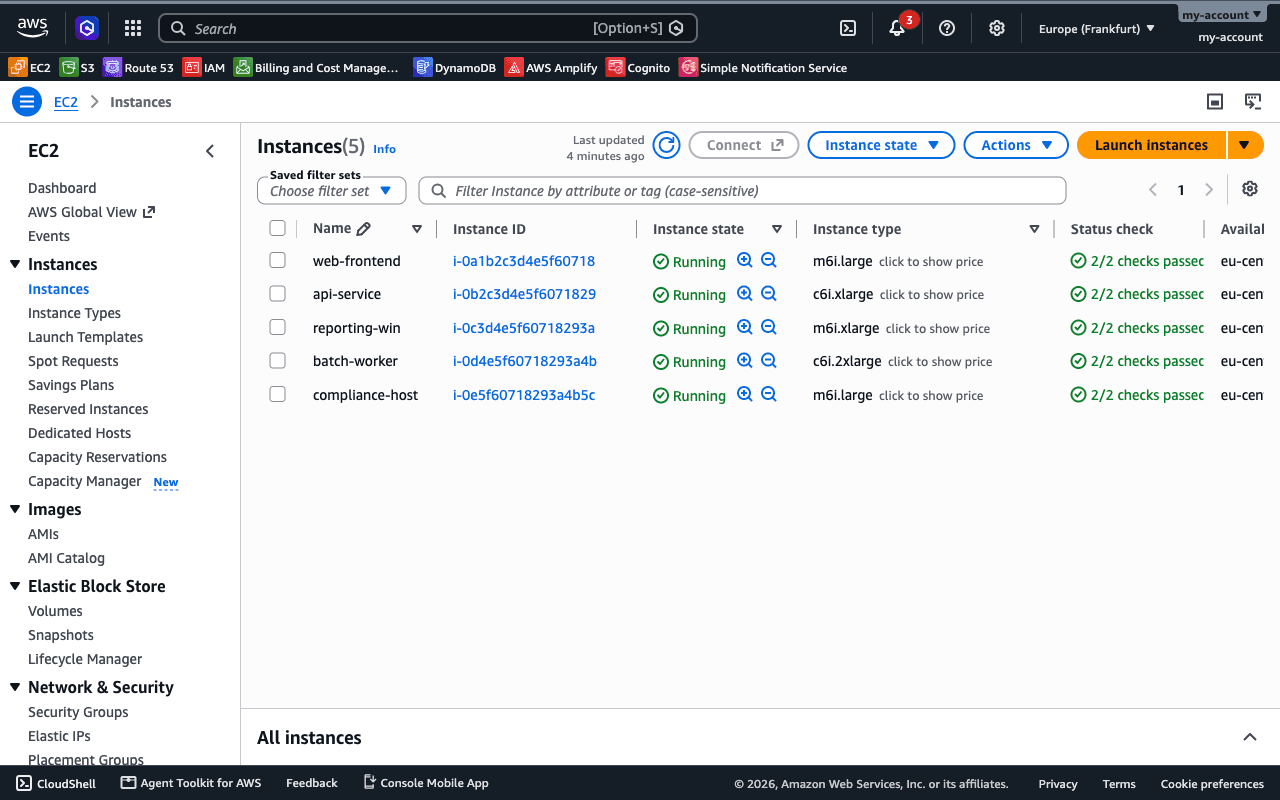Zoom-in filter for batch-worker state

click(x=744, y=360)
